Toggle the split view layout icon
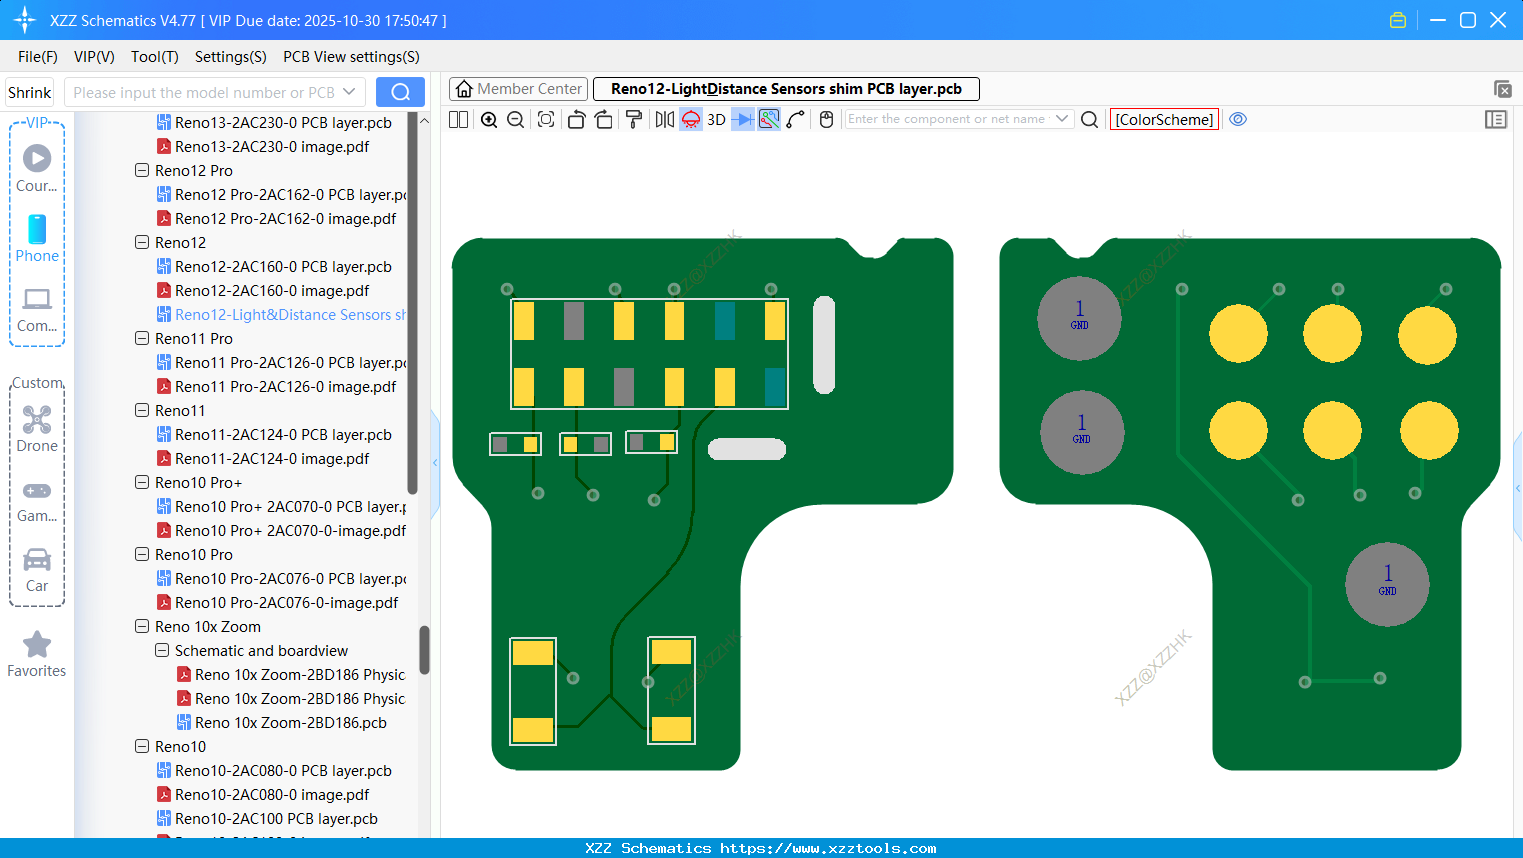 point(459,120)
